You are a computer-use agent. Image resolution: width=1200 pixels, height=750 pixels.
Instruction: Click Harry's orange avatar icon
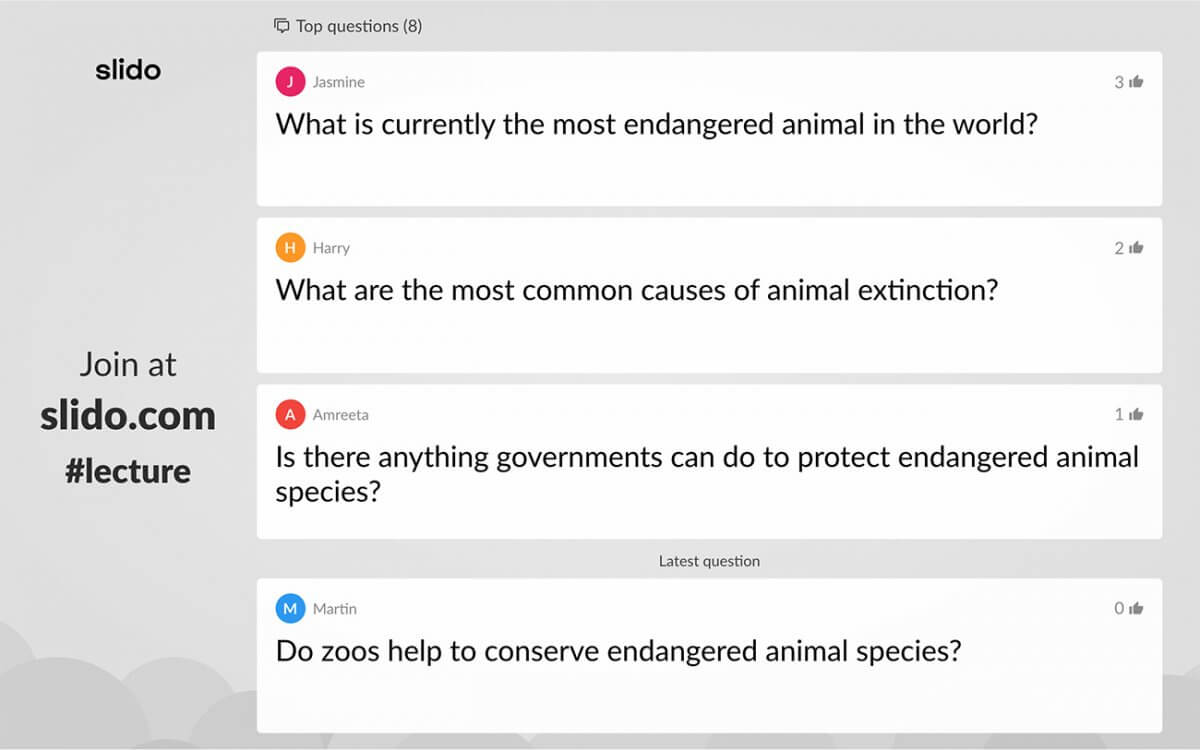pyautogui.click(x=289, y=247)
